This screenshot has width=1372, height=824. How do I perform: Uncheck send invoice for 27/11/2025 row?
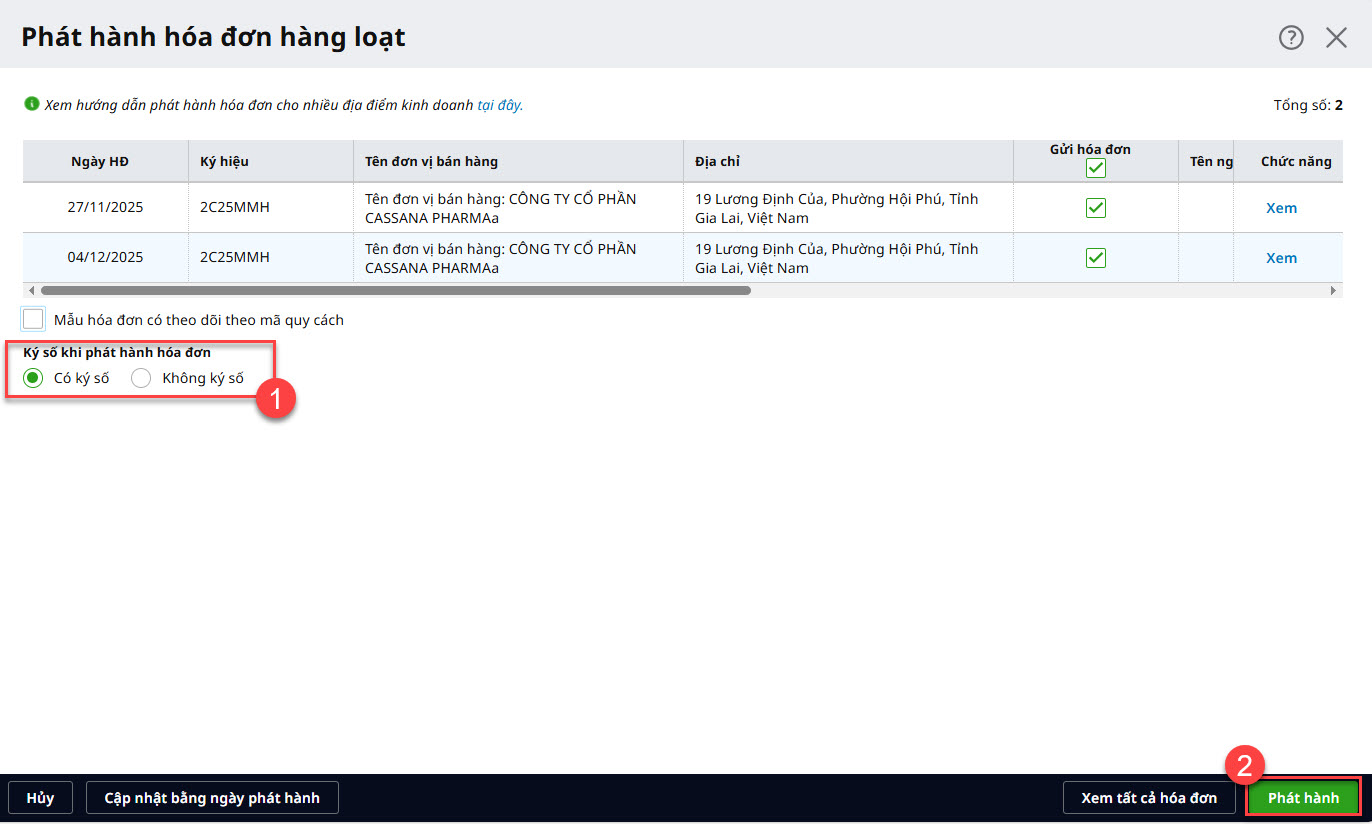click(1096, 208)
